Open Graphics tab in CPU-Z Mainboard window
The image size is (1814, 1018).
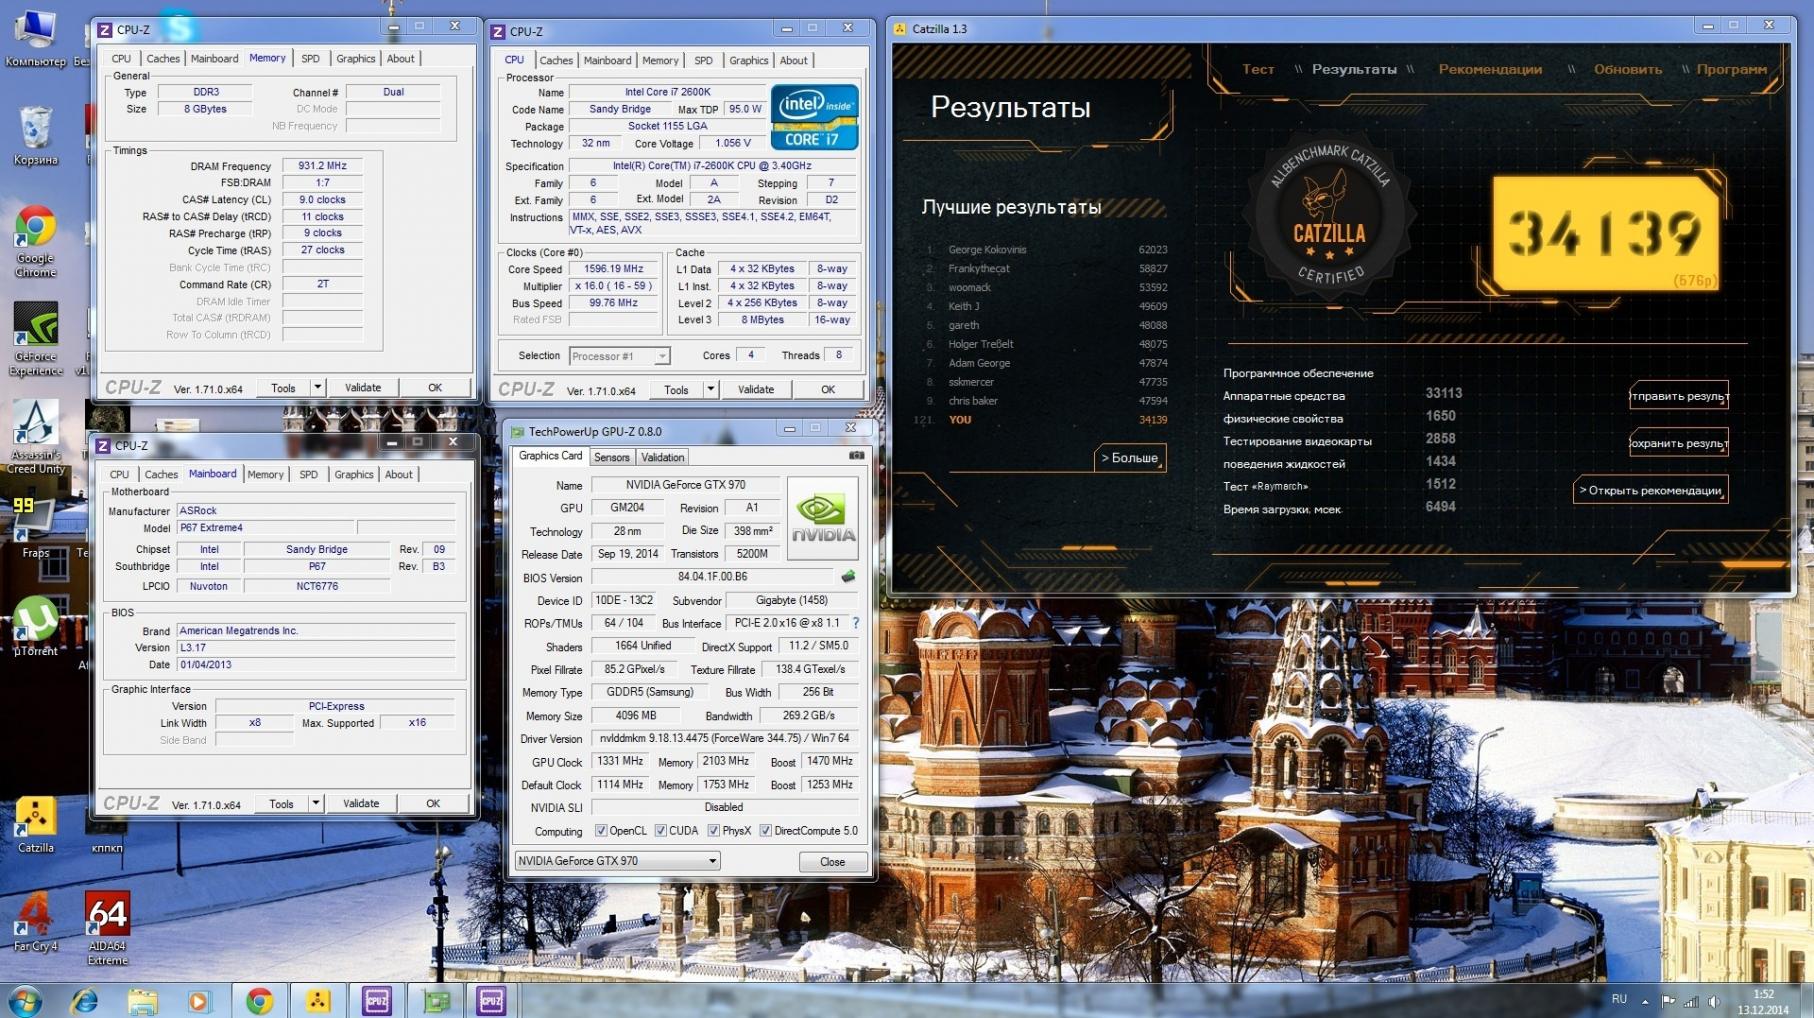[x=354, y=475]
